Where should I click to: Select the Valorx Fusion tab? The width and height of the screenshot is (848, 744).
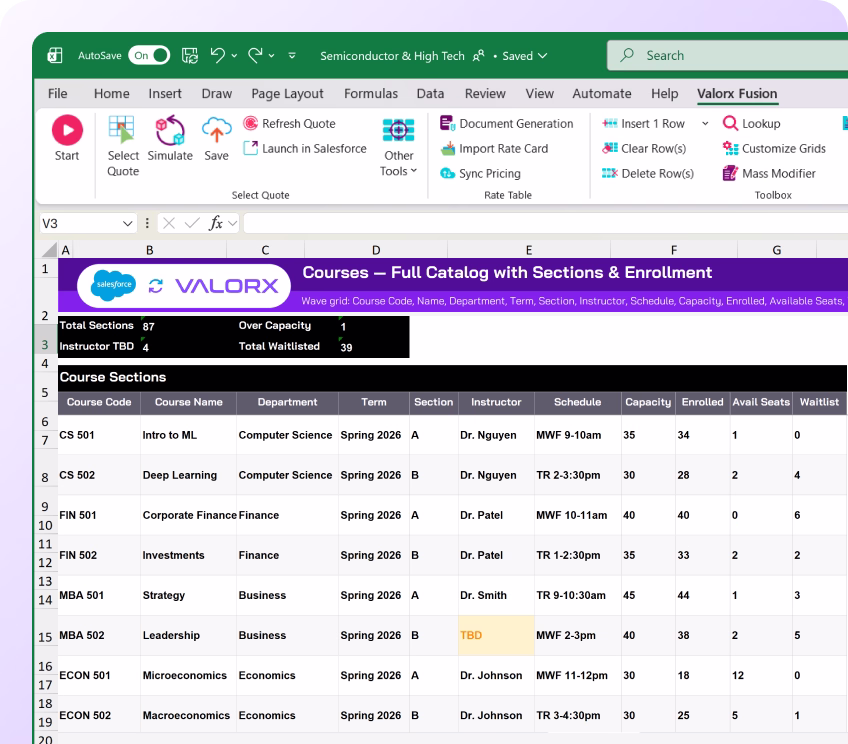pos(737,94)
